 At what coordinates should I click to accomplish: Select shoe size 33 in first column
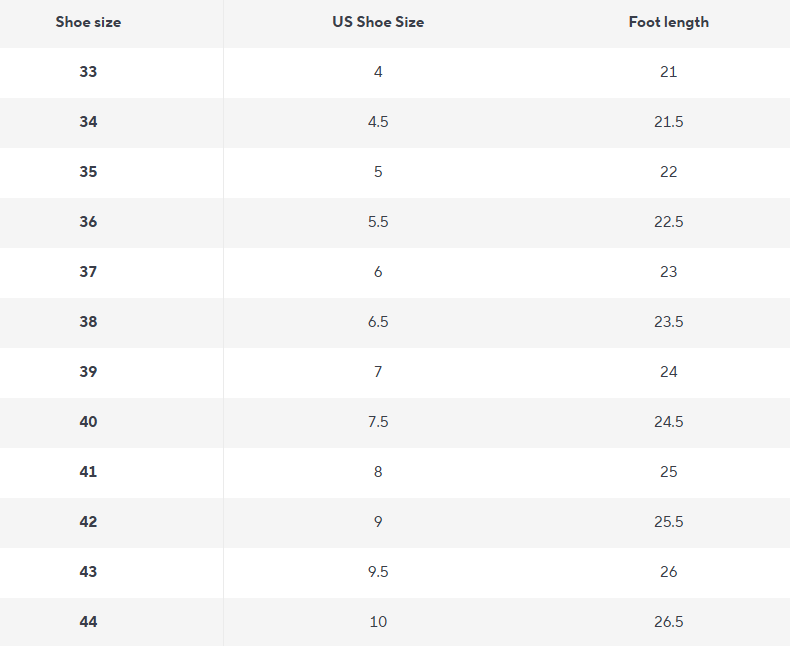coord(88,72)
